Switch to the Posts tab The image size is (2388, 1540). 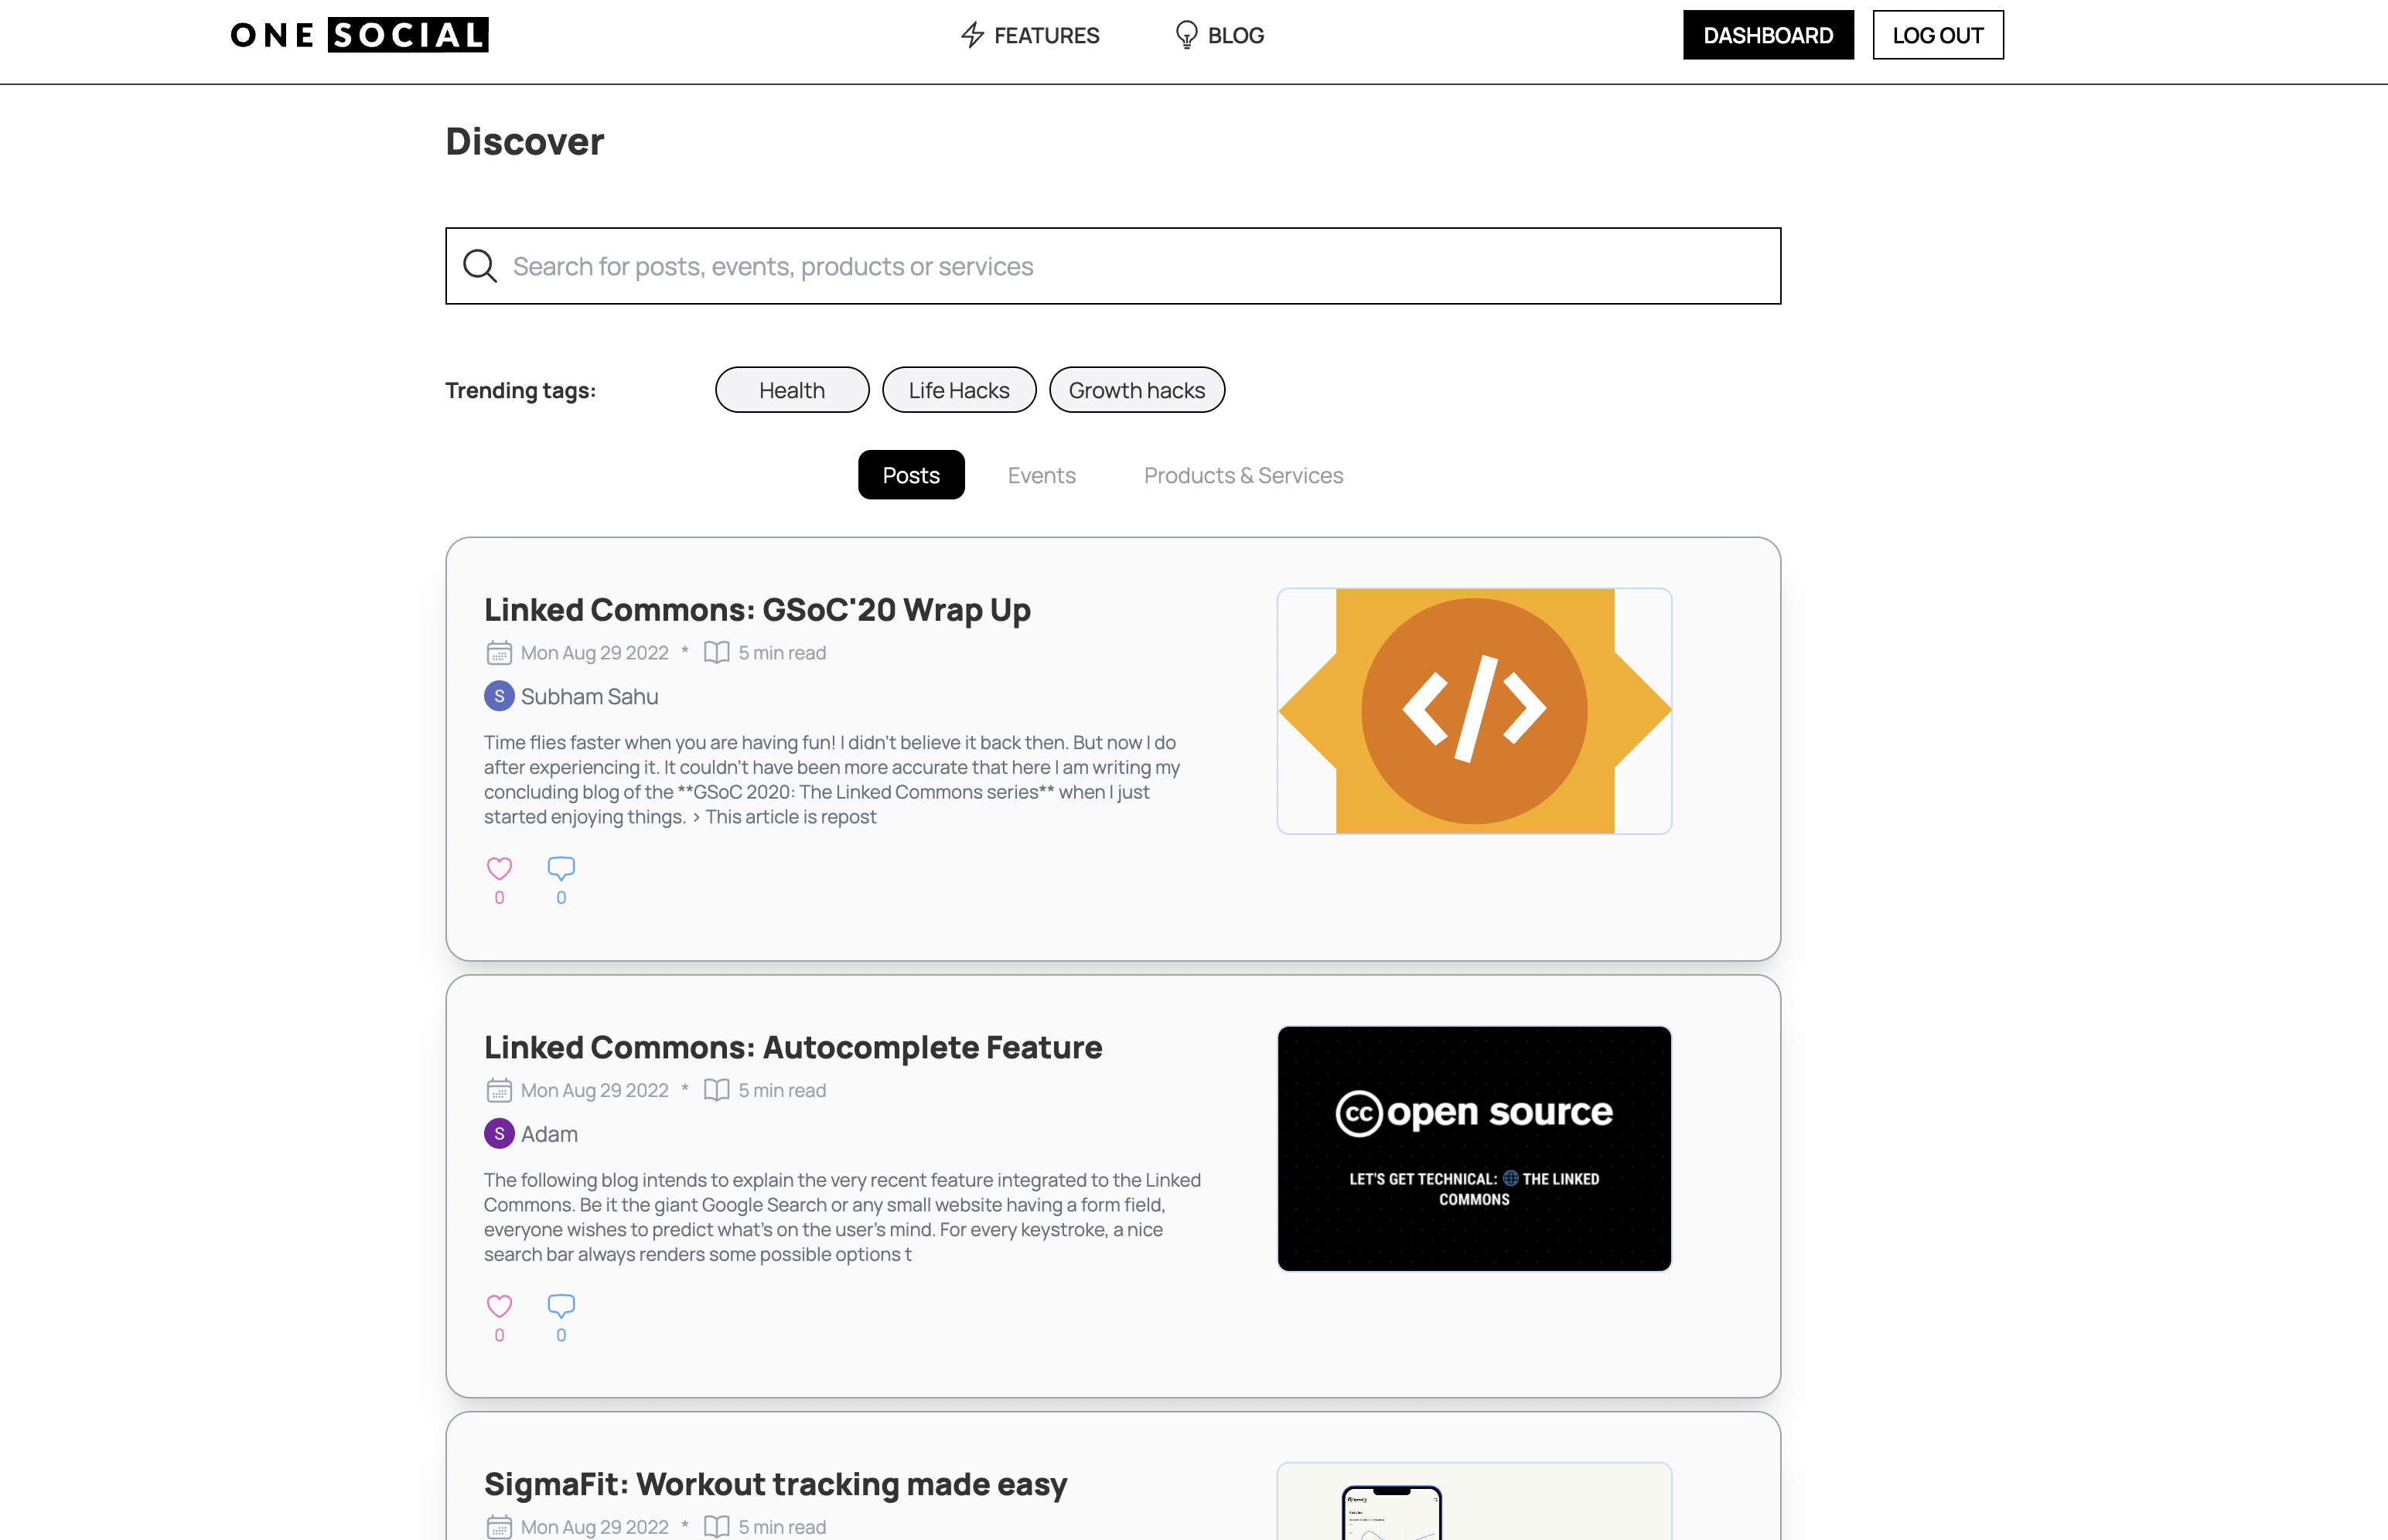coord(911,475)
